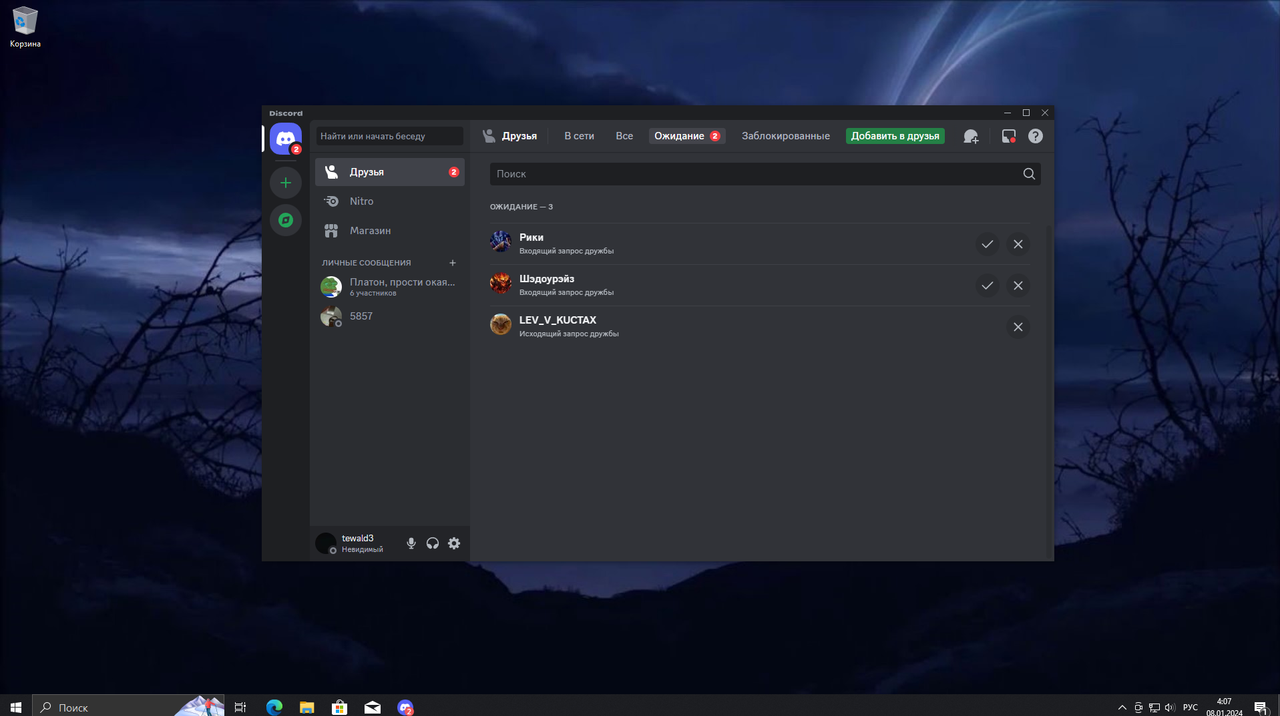Screen dimensions: 1280x716
Task: Deafen with the headphones icon
Action: point(433,543)
